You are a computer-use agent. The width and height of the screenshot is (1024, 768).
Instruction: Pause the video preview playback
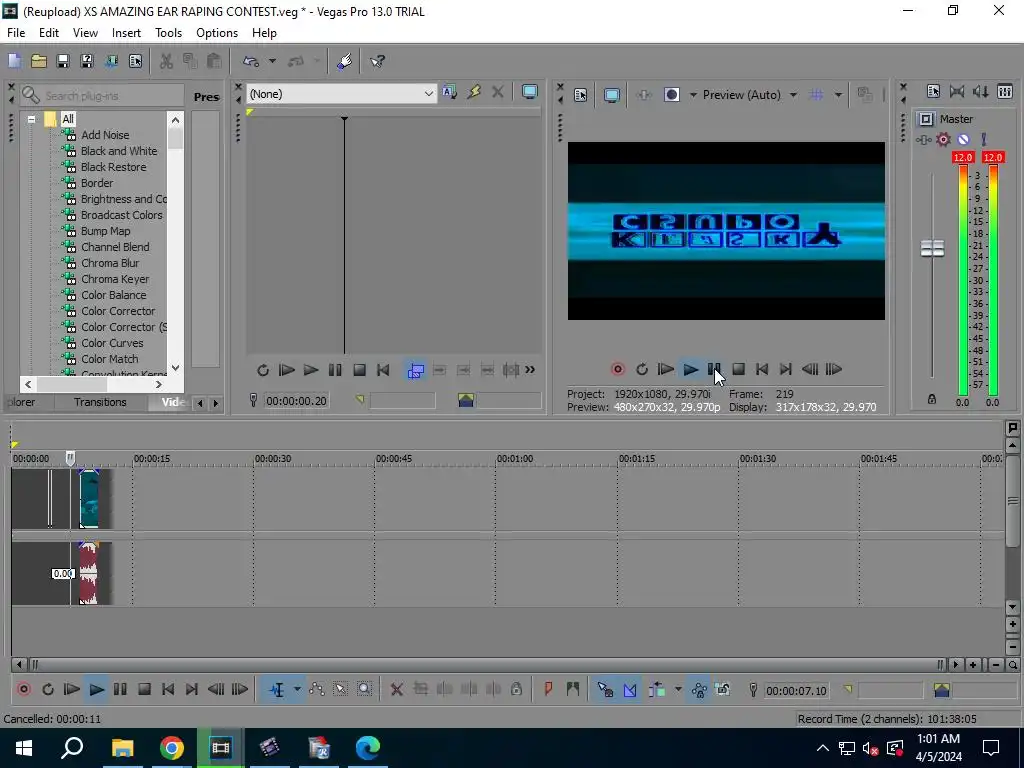pos(714,370)
